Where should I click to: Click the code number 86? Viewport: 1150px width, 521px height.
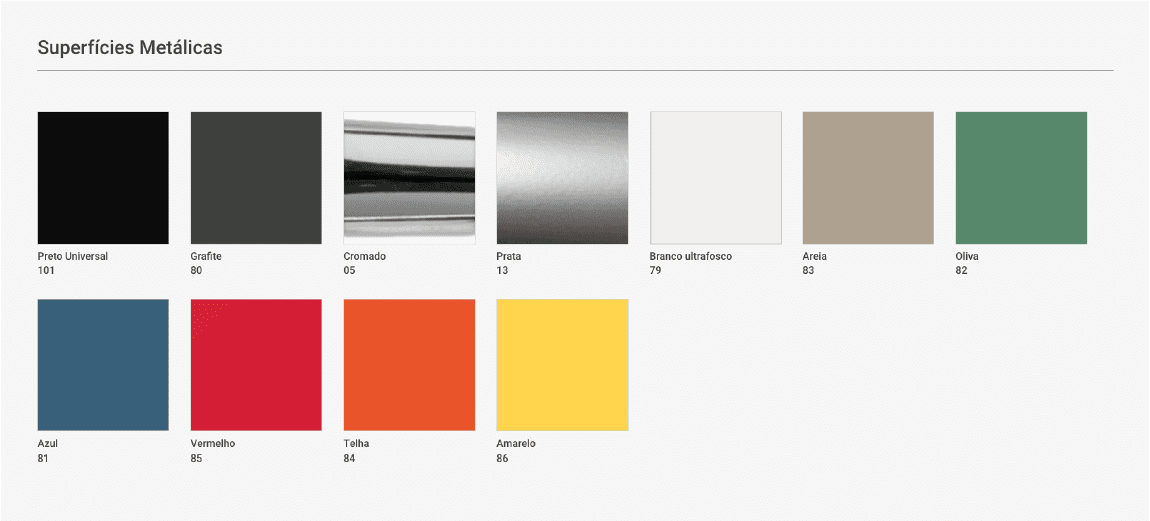point(502,458)
